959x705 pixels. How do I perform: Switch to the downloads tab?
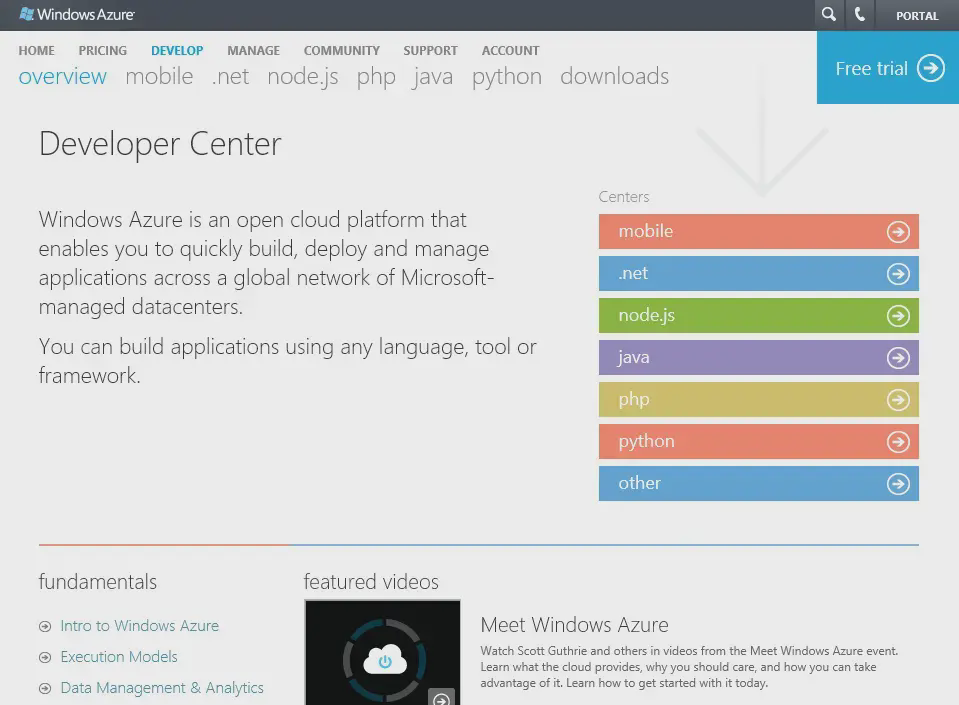614,77
